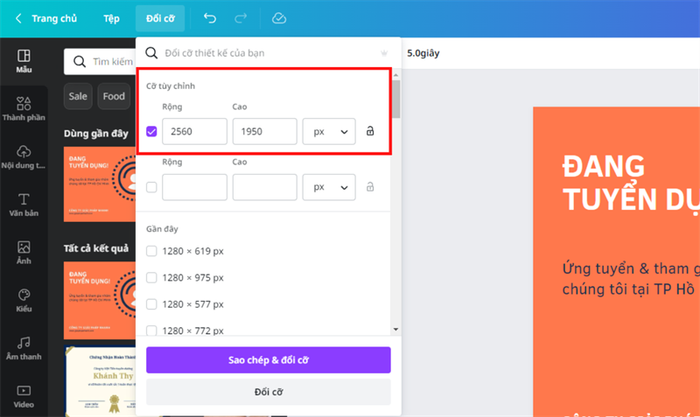Click scrollbar up arrow in resize panel
Screen dimensions: 700x417
(x=396, y=75)
